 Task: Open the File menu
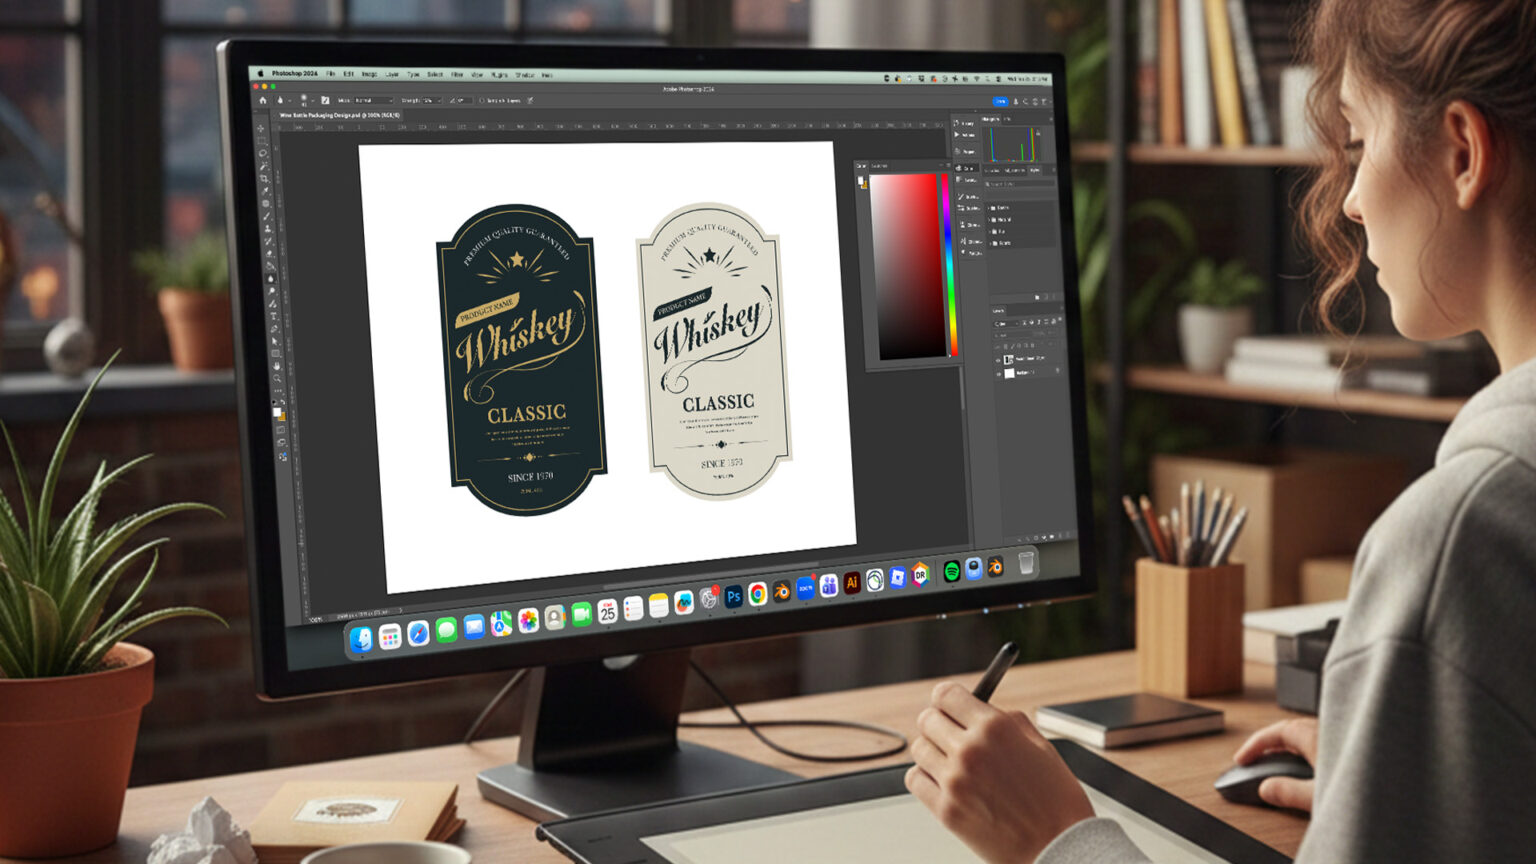coord(330,74)
